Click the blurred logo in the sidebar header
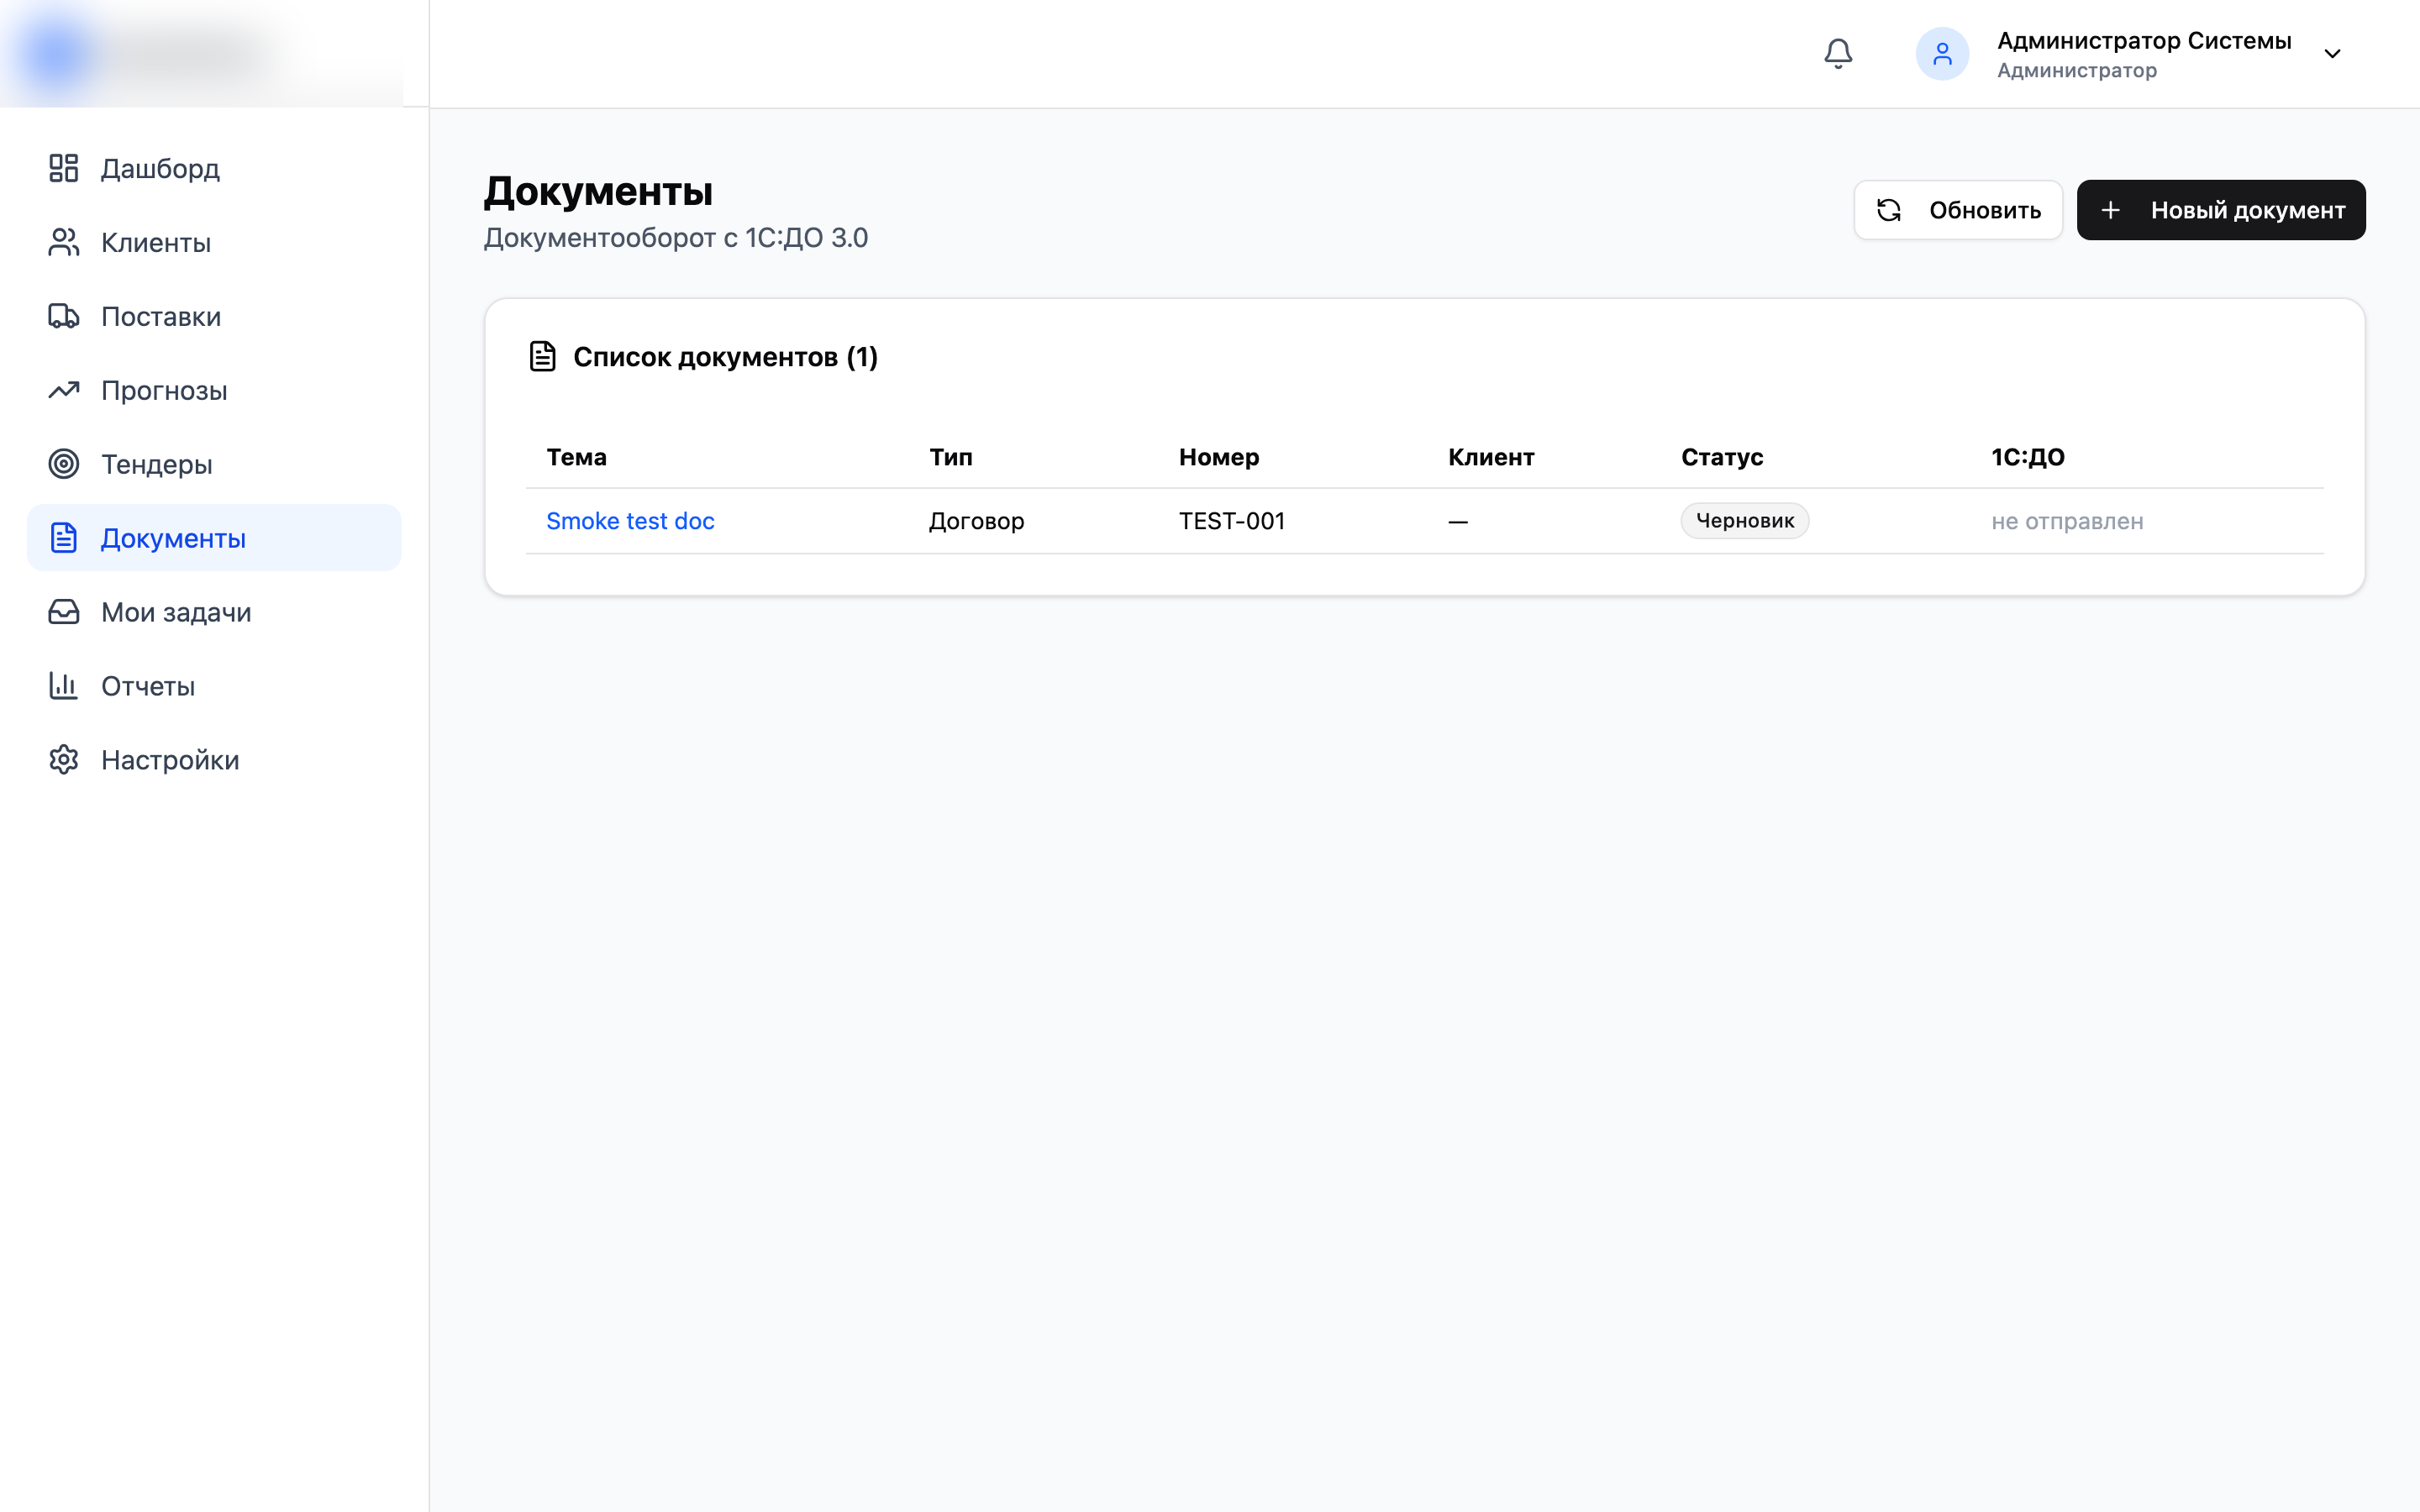The image size is (2420, 1512). pos(150,54)
